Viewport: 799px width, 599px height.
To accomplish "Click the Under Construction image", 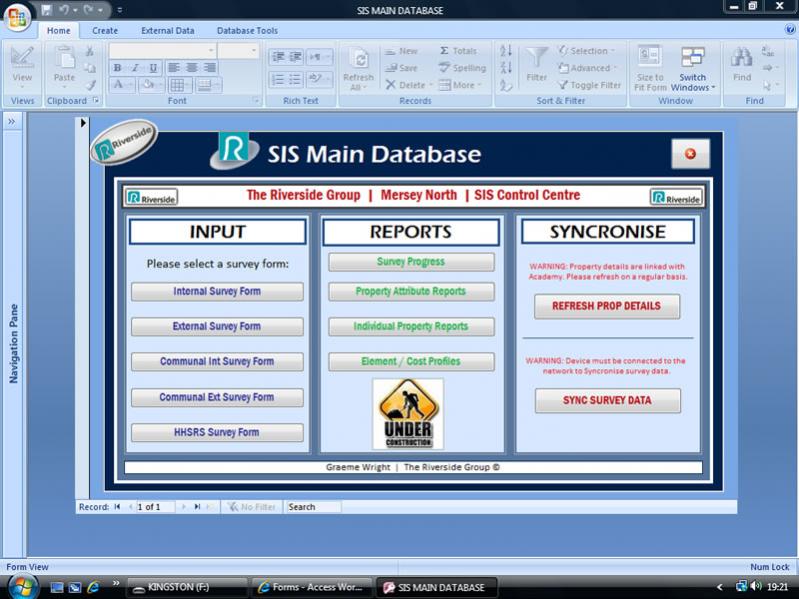I will [408, 414].
